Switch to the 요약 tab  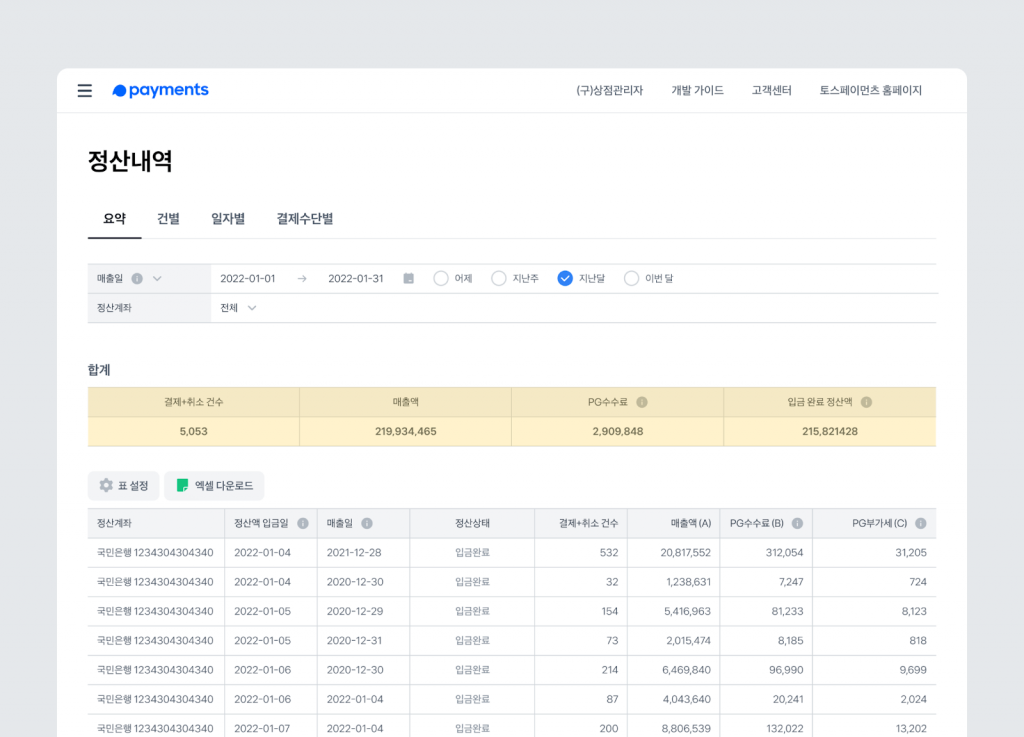pyautogui.click(x=114, y=219)
